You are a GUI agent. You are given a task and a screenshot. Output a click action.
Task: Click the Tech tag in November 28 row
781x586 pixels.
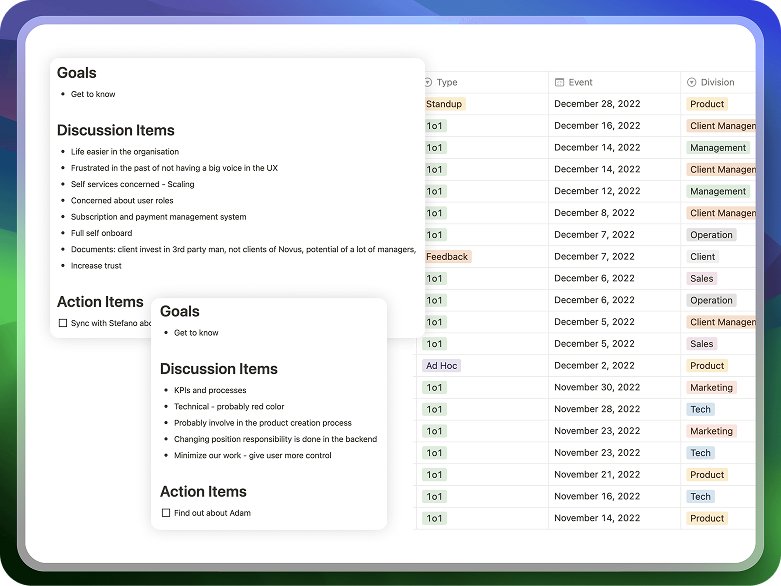tap(700, 409)
